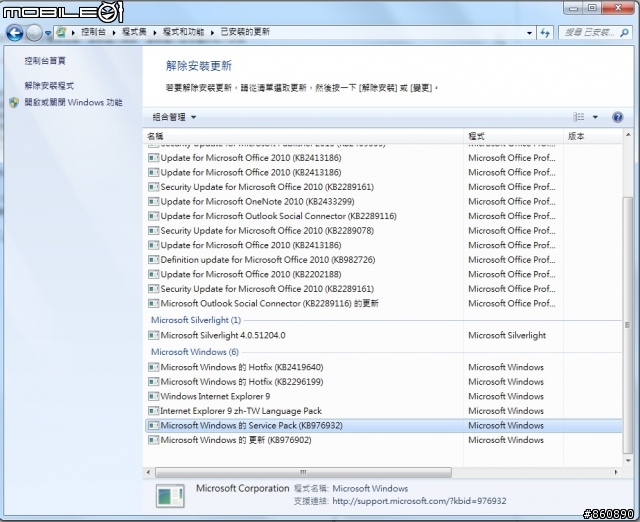Open 解除安裝程式 link in sidebar

(49, 86)
